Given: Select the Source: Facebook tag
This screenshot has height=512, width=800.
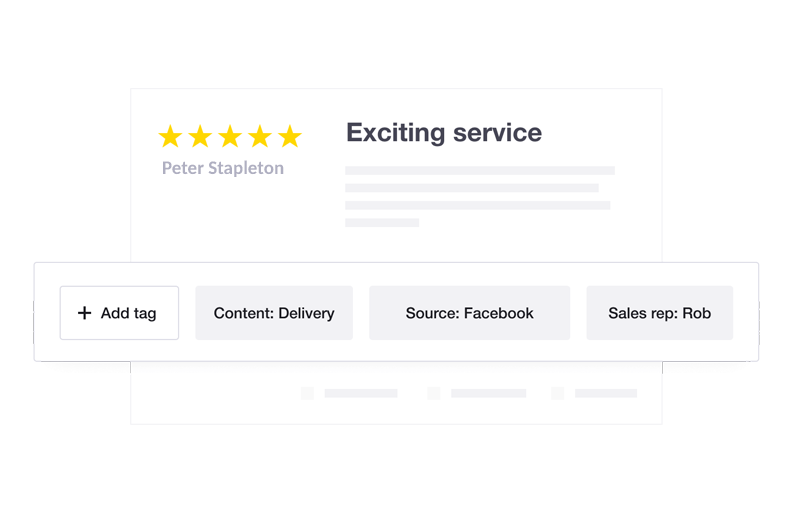Looking at the screenshot, I should point(469,313).
